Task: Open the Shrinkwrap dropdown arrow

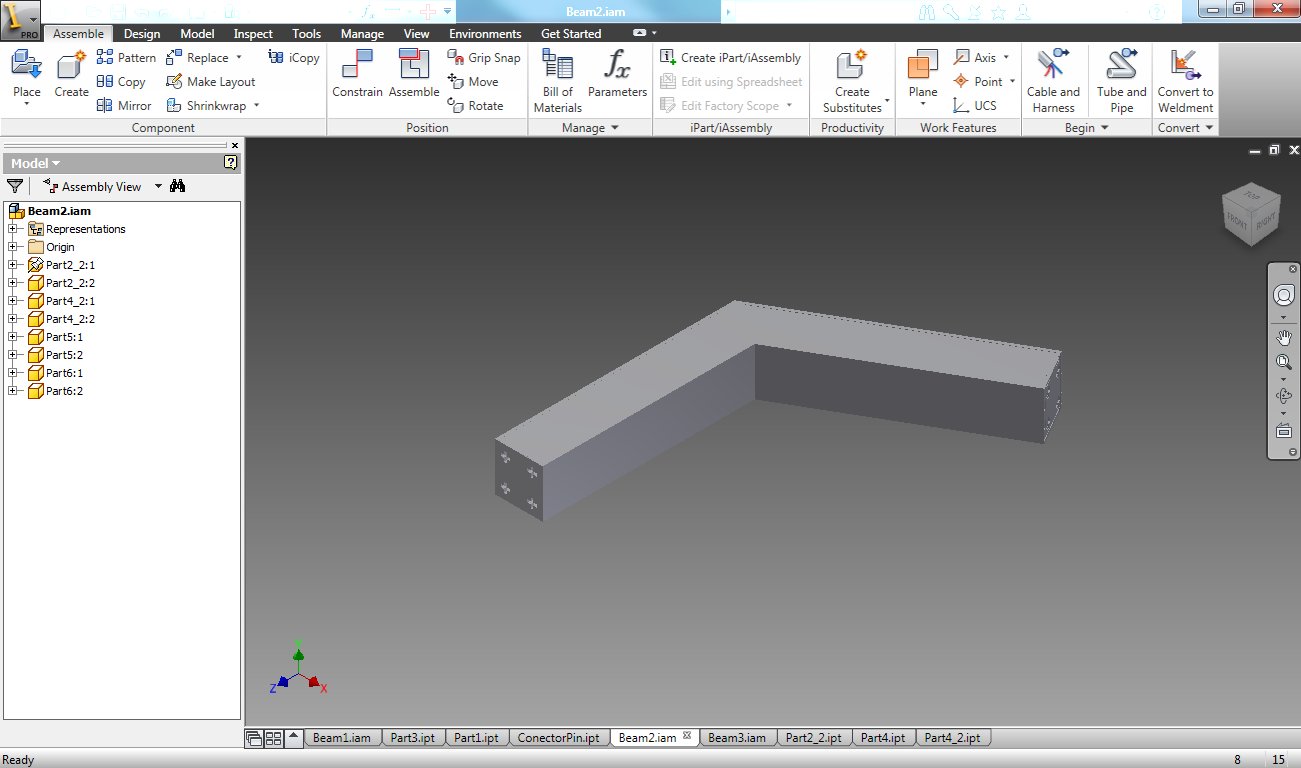Action: click(x=256, y=106)
